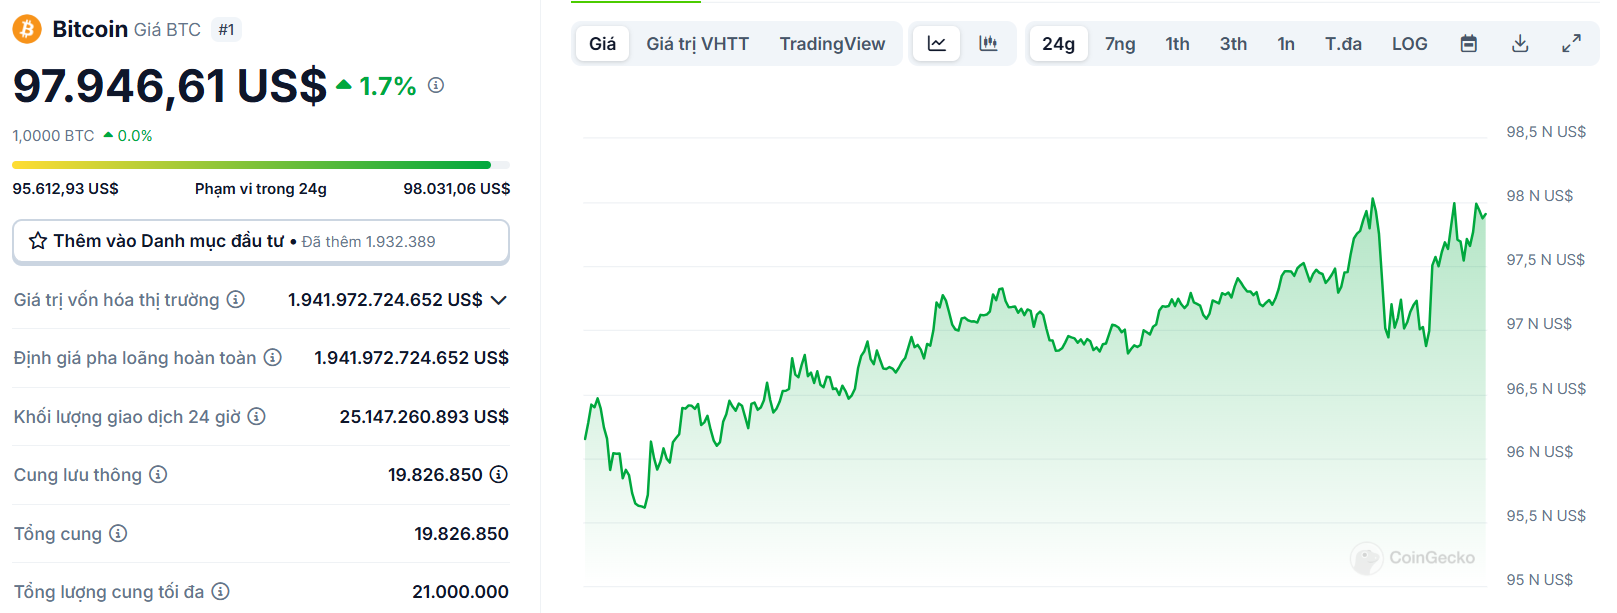The image size is (1617, 613).
Task: Choose the 24g time range
Action: pos(1058,43)
